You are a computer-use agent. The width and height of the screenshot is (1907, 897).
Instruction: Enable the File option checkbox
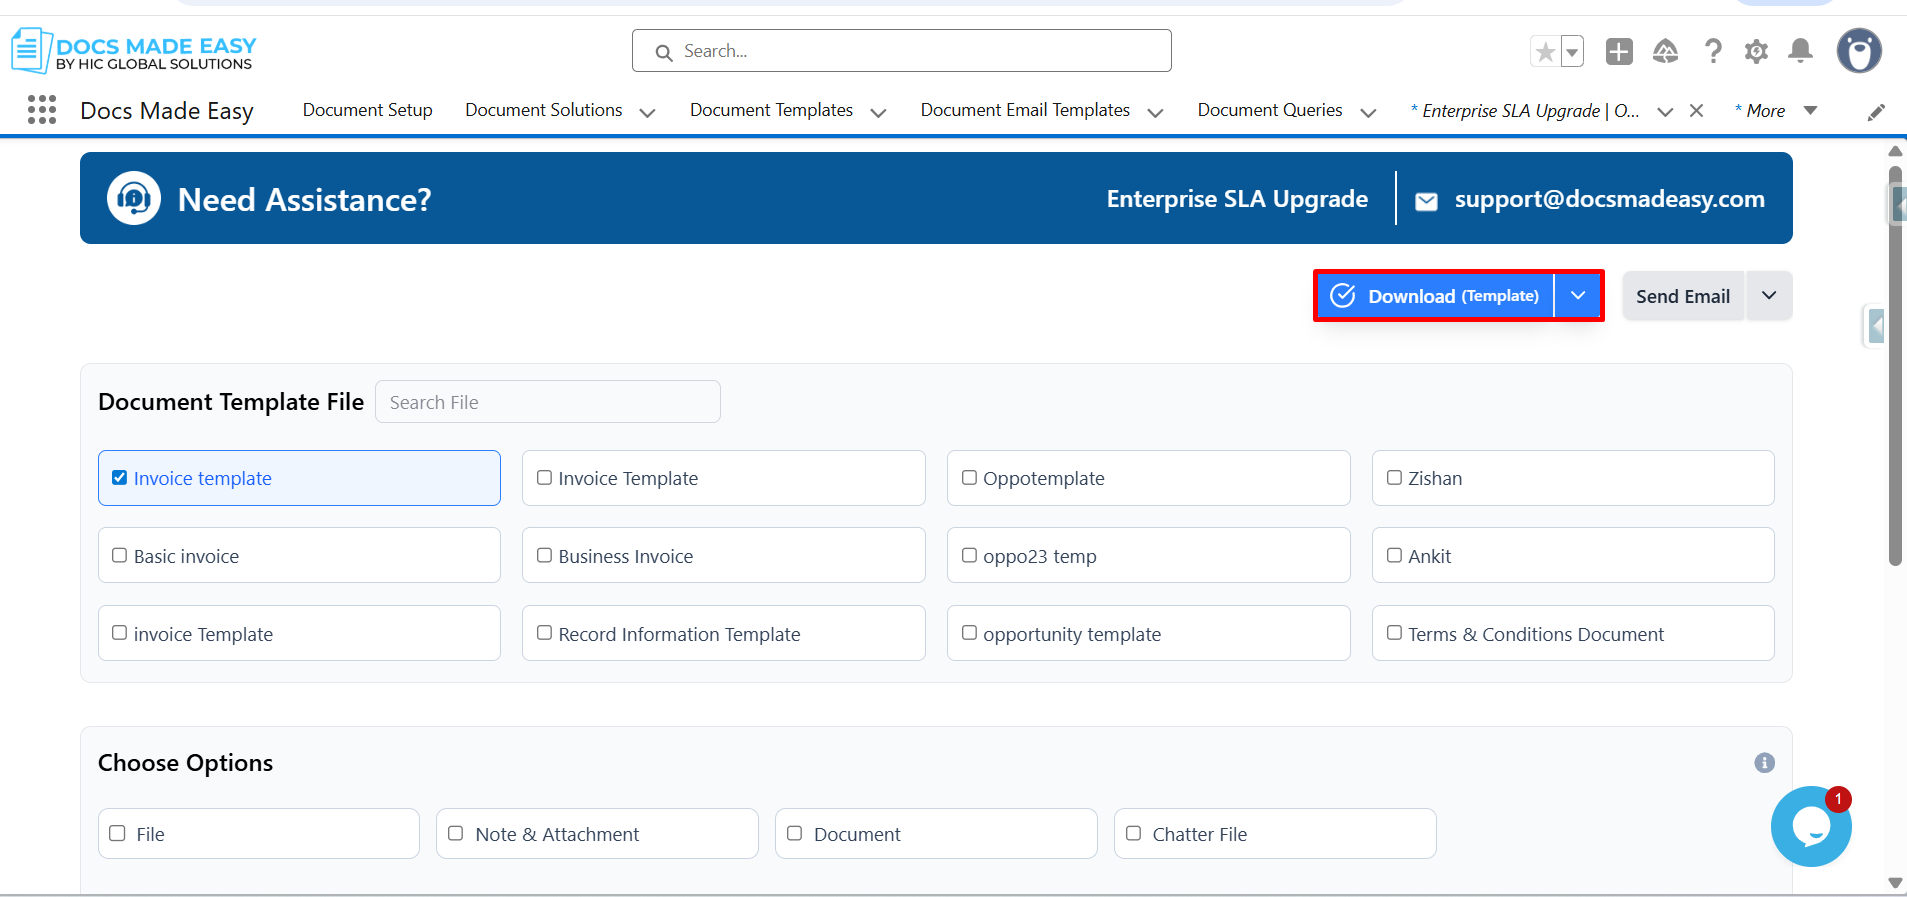pyautogui.click(x=117, y=833)
